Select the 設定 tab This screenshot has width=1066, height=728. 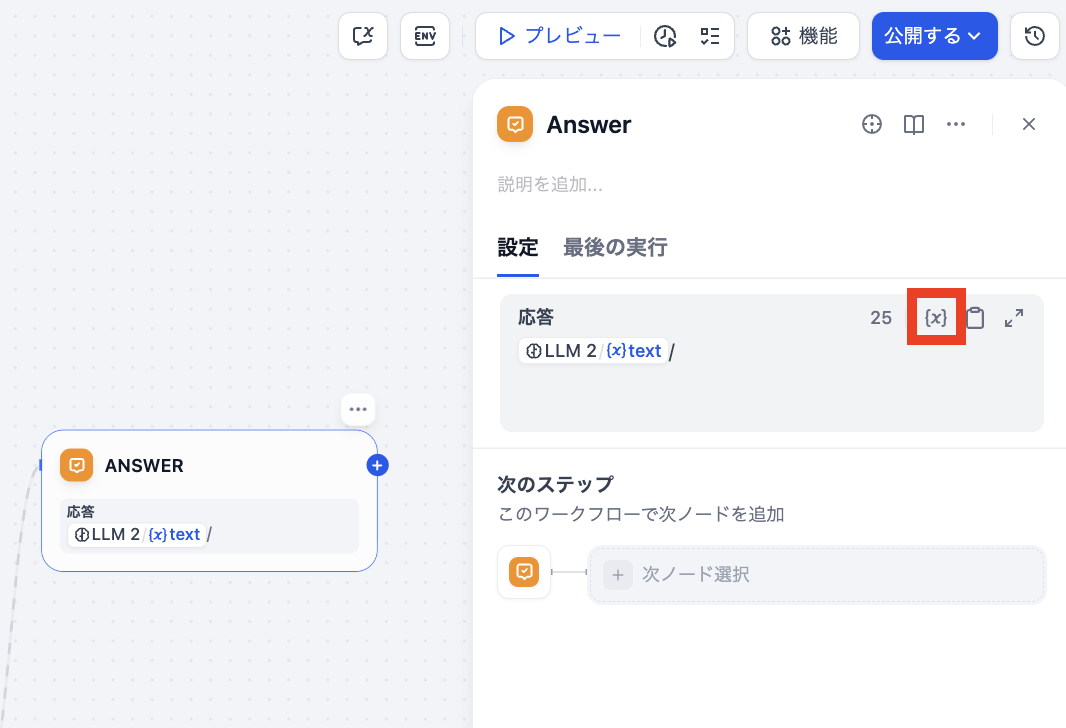click(x=518, y=247)
